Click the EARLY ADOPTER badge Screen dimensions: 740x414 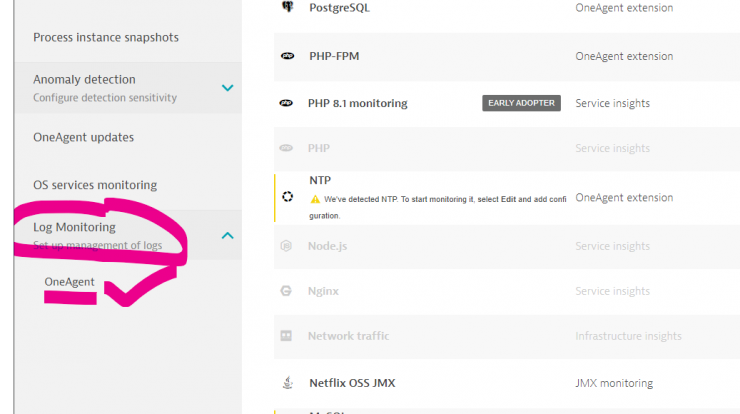pos(521,103)
